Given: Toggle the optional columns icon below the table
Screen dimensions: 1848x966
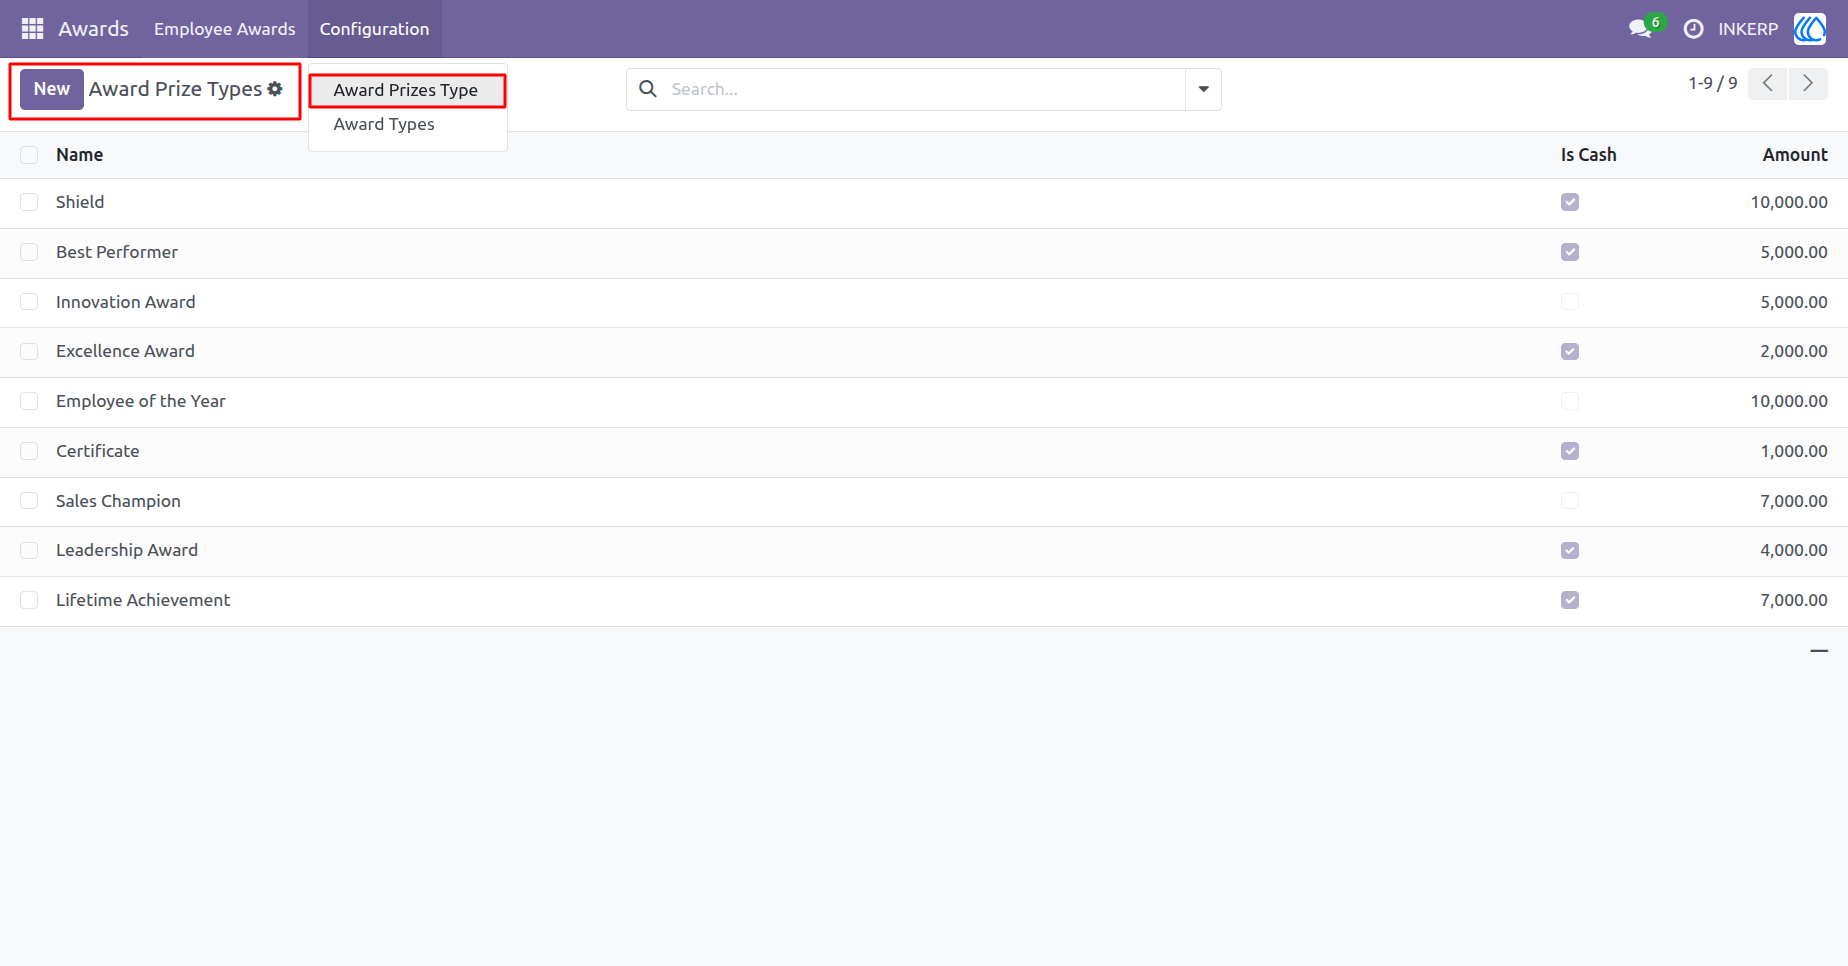Looking at the screenshot, I should [1819, 651].
